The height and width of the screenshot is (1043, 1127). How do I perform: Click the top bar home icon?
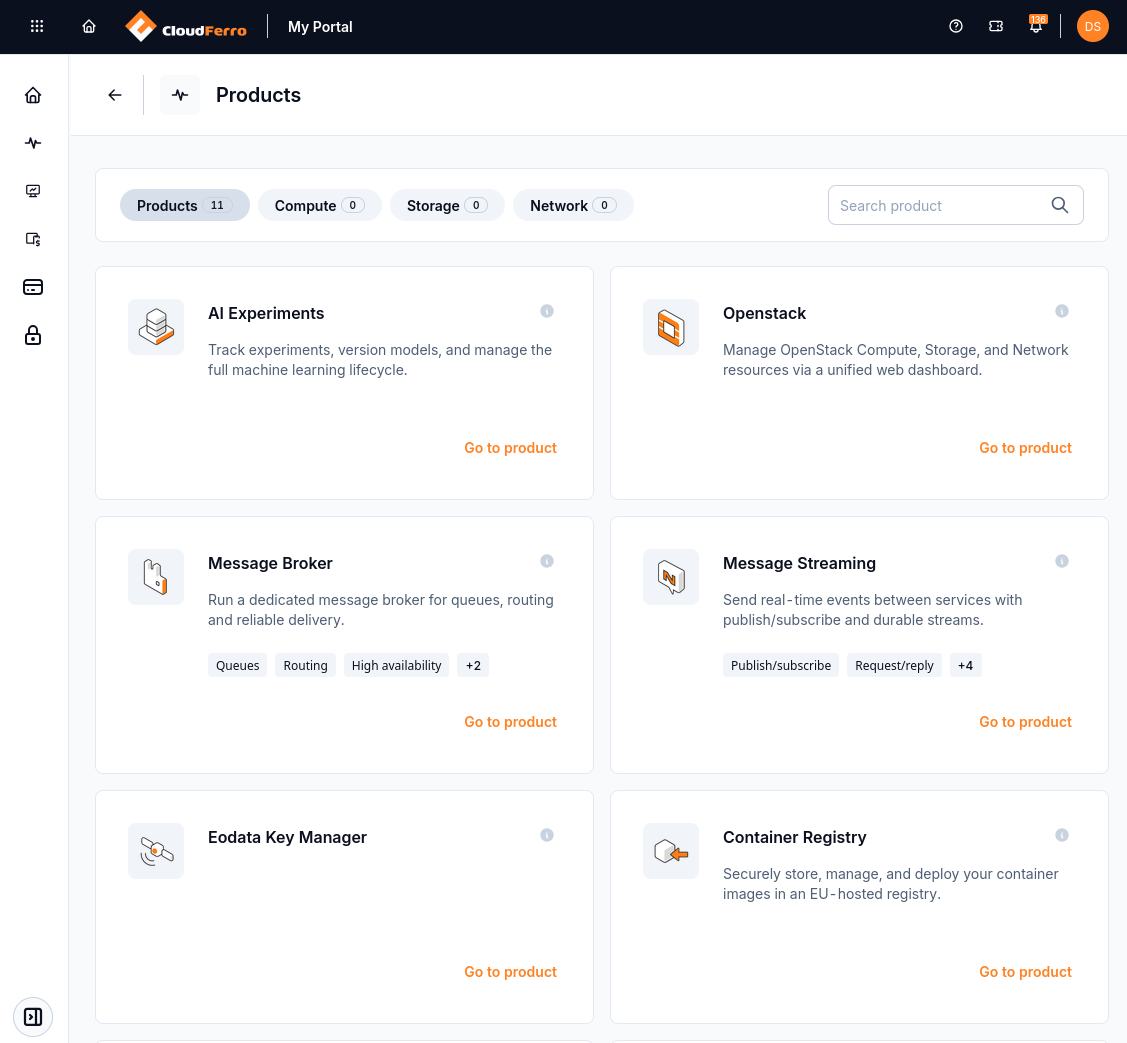89,27
